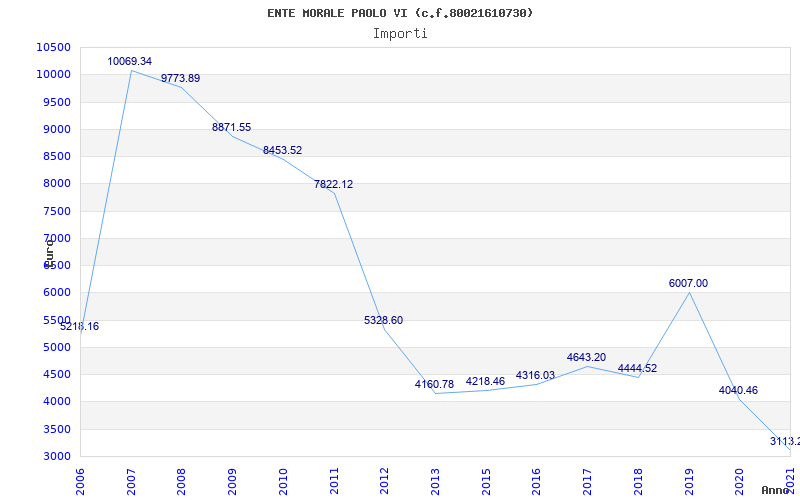Click the Importi subtitle
The height and width of the screenshot is (500, 800).
point(400,34)
